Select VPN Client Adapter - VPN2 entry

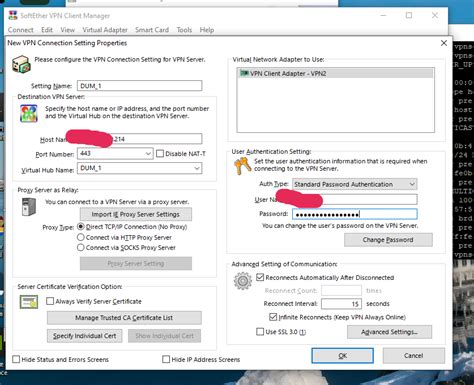[336, 73]
